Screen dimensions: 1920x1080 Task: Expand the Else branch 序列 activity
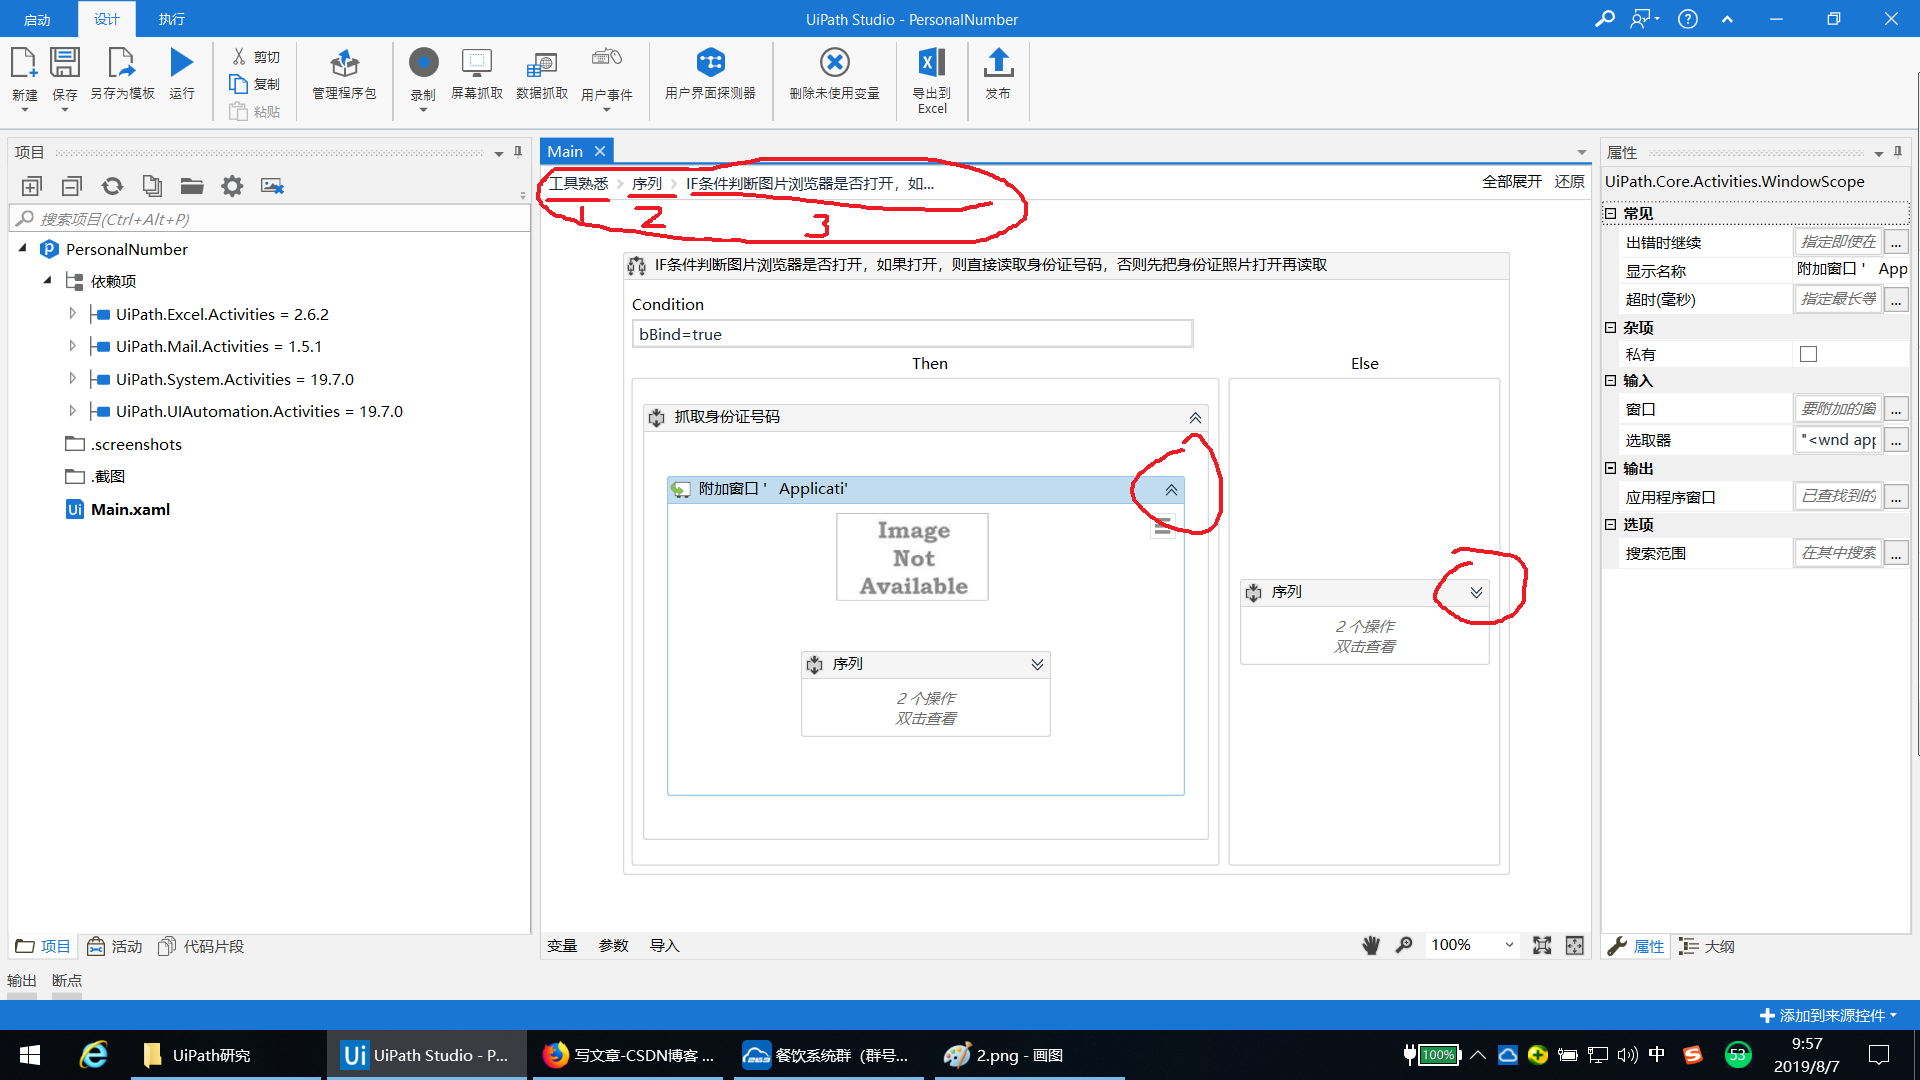(1477, 592)
